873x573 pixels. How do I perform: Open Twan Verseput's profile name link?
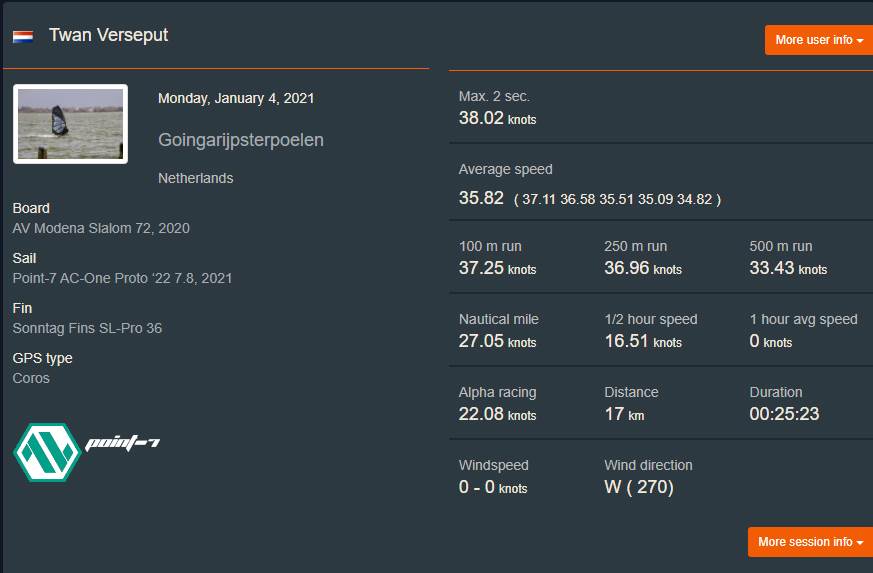point(108,35)
